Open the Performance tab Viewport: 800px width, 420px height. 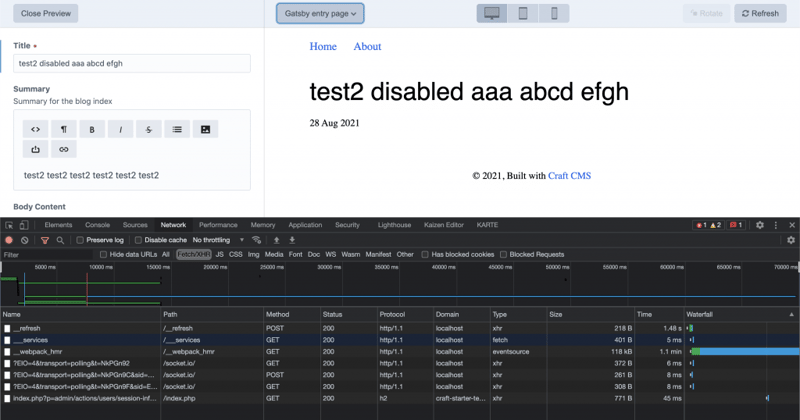(218, 225)
